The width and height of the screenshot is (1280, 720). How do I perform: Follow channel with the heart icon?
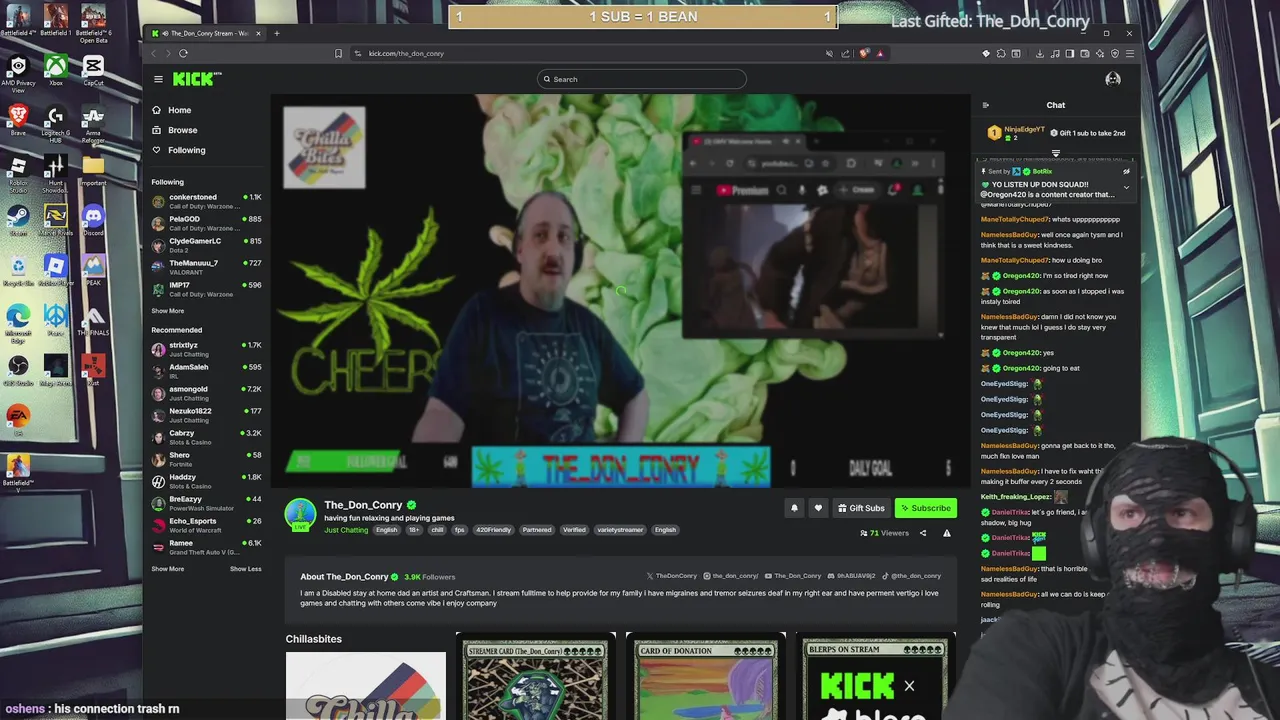[x=818, y=508]
